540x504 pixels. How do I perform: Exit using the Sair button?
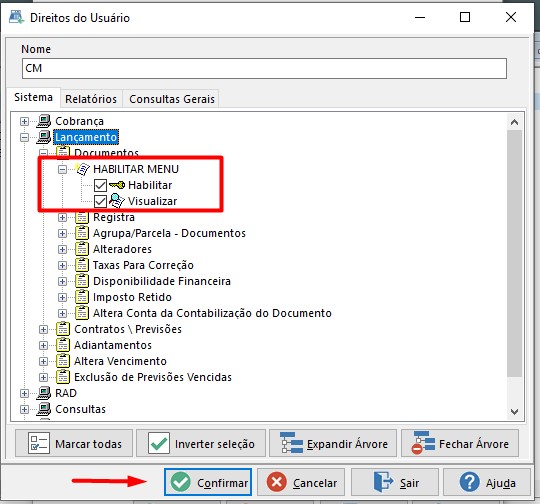(x=395, y=482)
